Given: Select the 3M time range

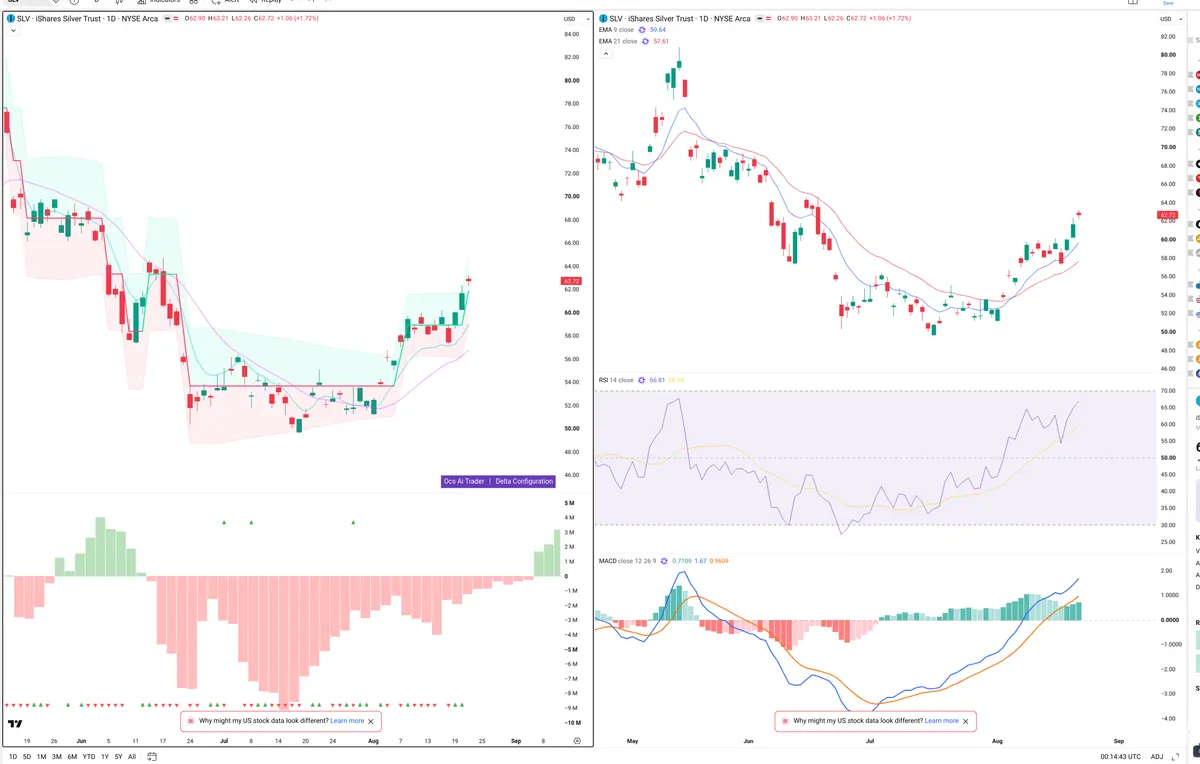Looking at the screenshot, I should (57, 756).
